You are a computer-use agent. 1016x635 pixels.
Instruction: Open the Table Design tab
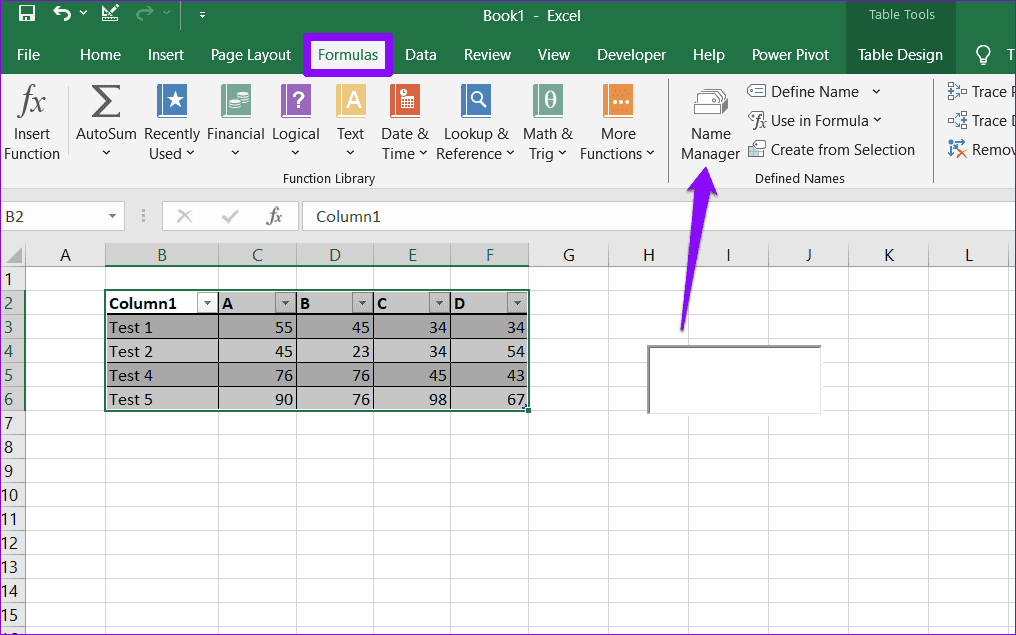click(900, 55)
